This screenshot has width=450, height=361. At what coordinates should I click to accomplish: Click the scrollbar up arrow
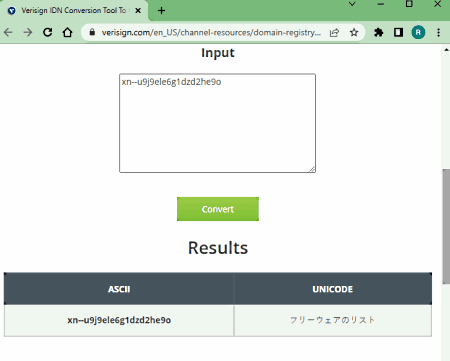(x=446, y=50)
